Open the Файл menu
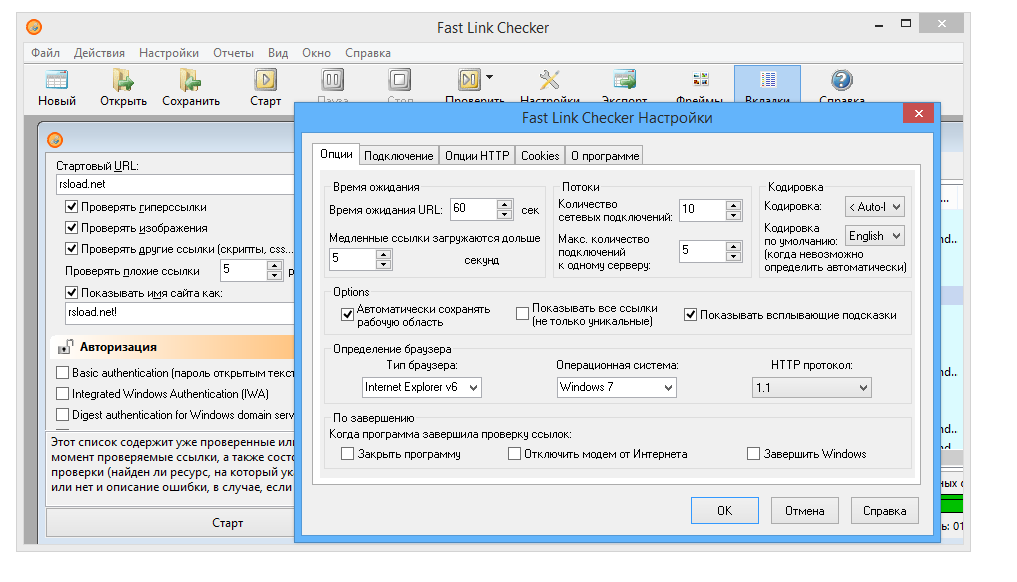The image size is (1017, 582). tap(45, 53)
